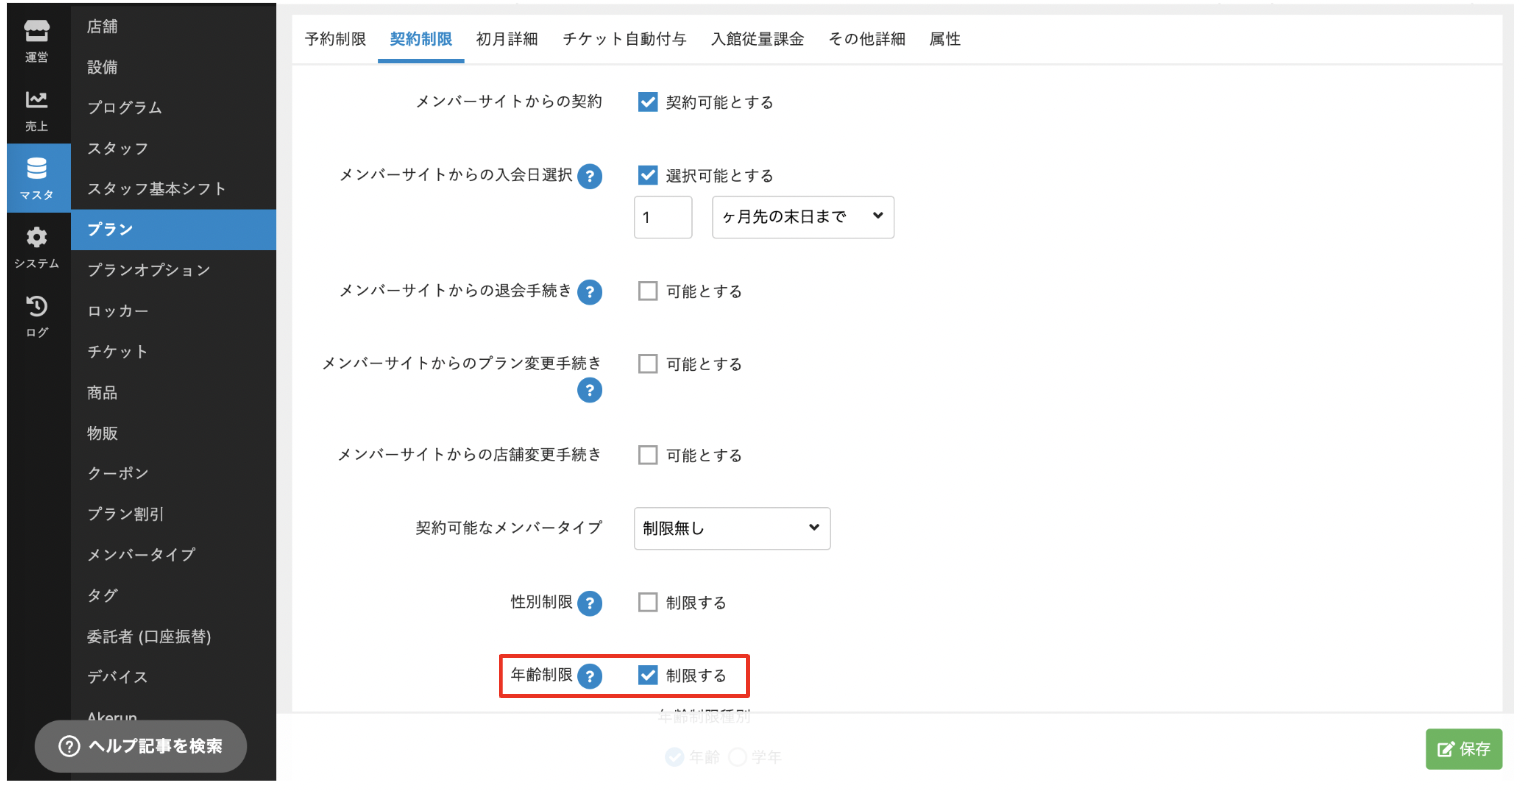Expand 契約可能なメンバータイプ dropdown
1526x792 pixels.
tap(731, 528)
